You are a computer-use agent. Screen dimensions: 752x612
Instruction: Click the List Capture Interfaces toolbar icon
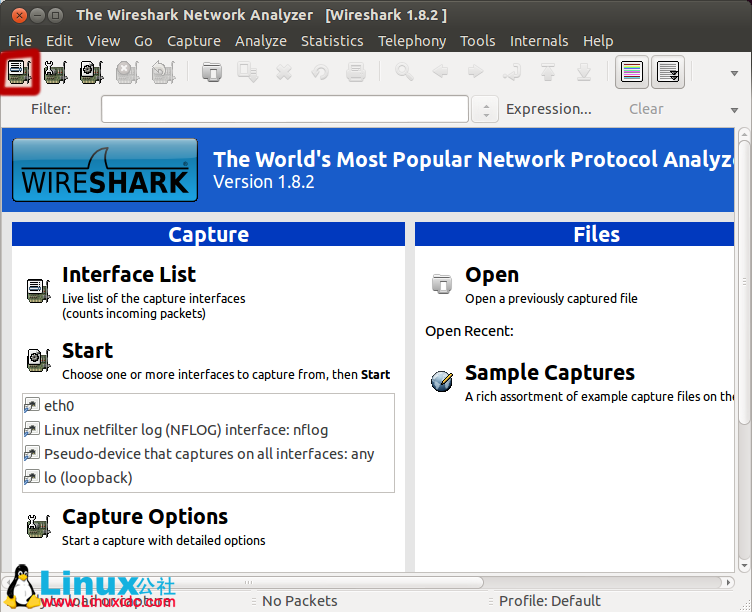point(19,72)
